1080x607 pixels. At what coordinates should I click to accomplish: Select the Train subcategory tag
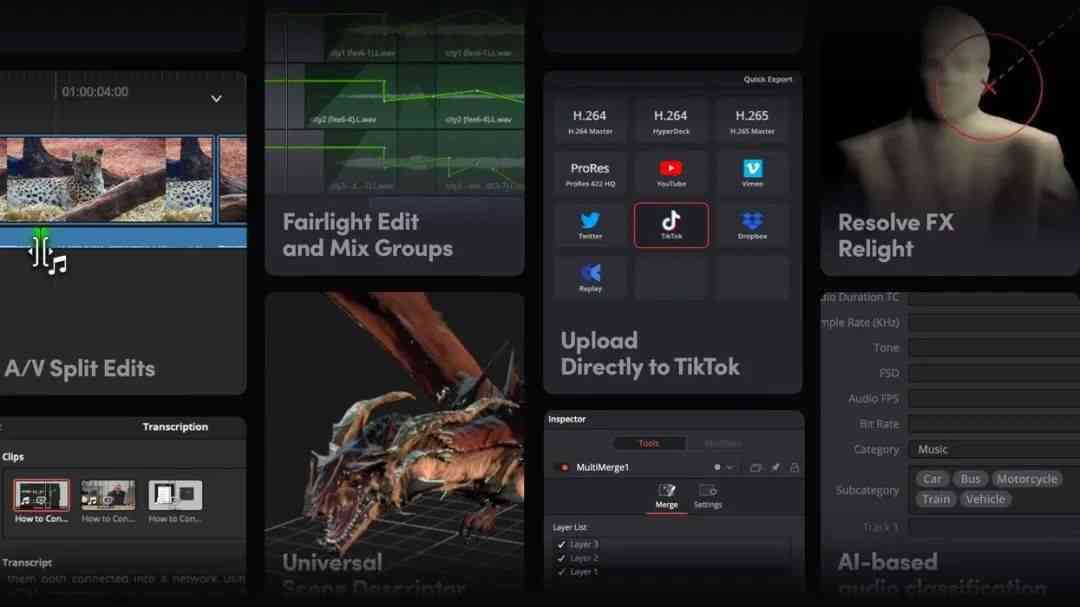pyautogui.click(x=935, y=499)
